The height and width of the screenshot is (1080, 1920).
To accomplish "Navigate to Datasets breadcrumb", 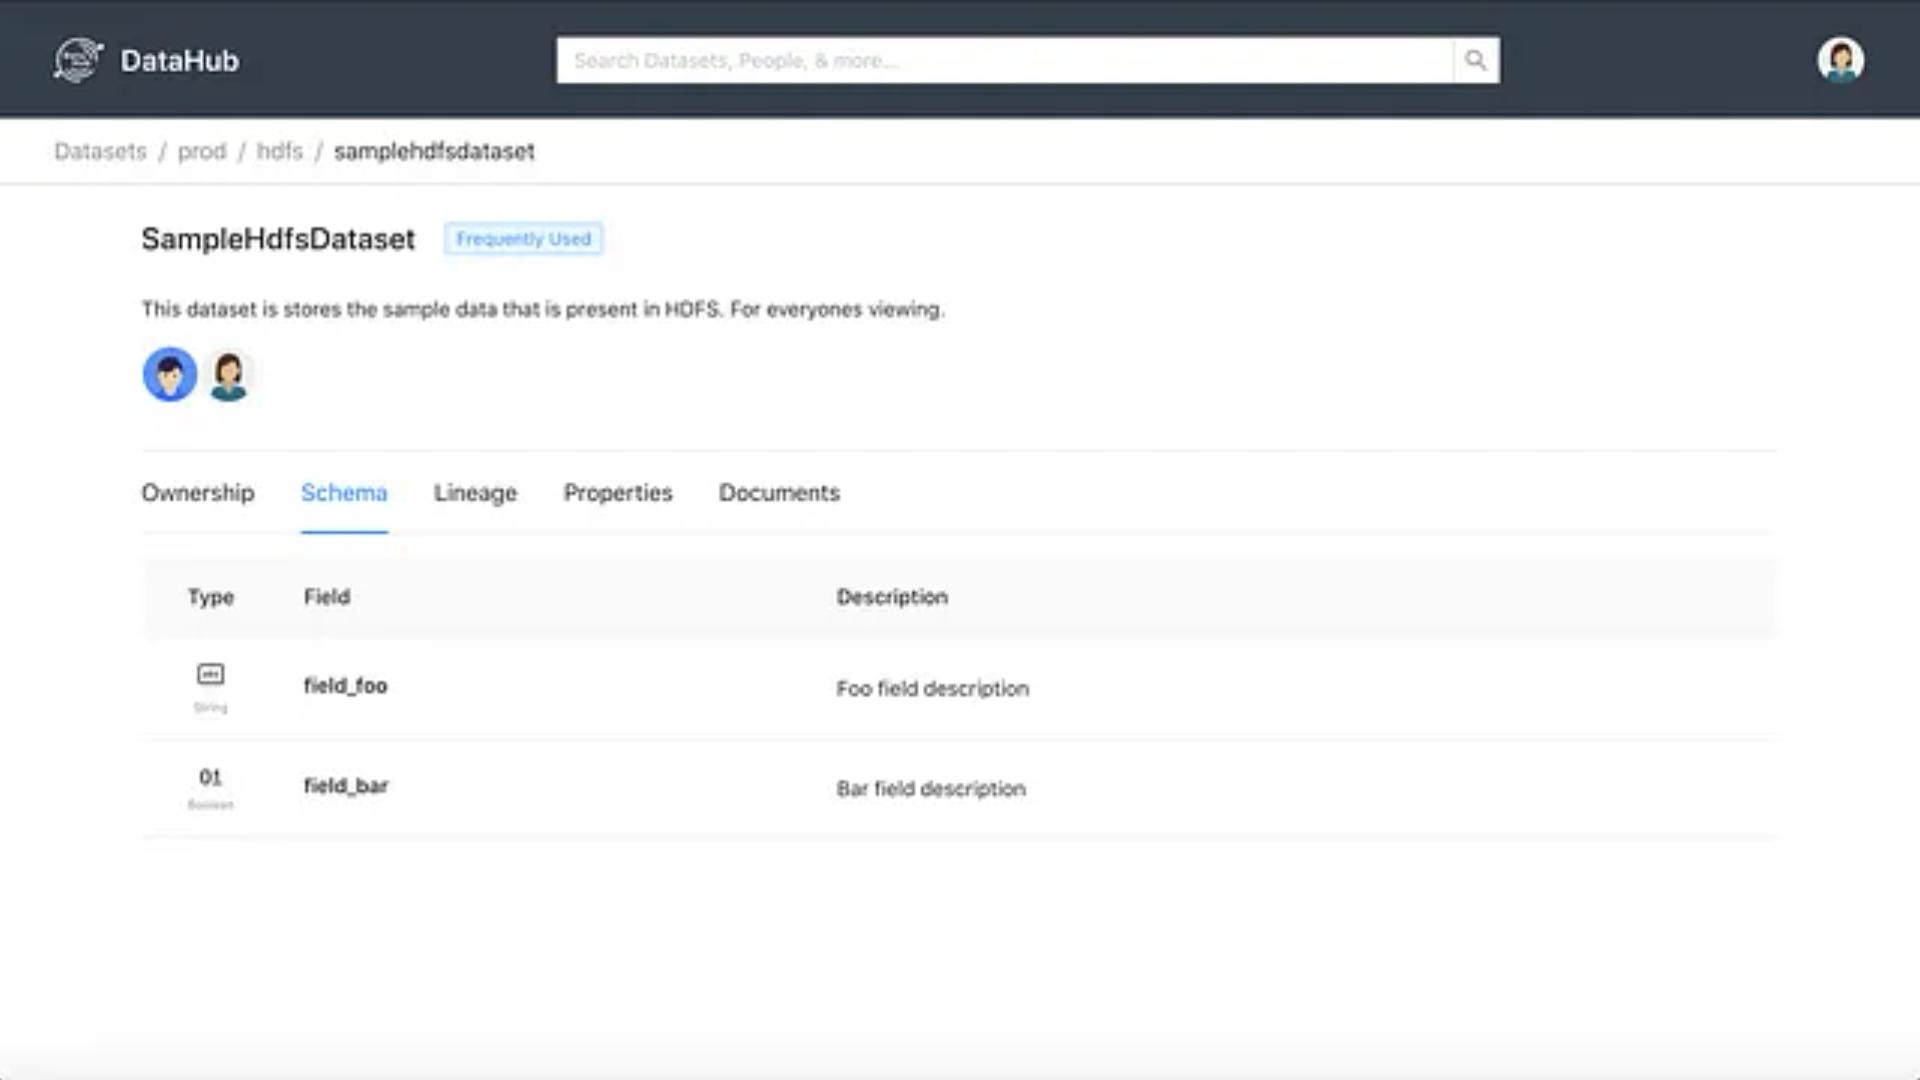I will coord(100,151).
